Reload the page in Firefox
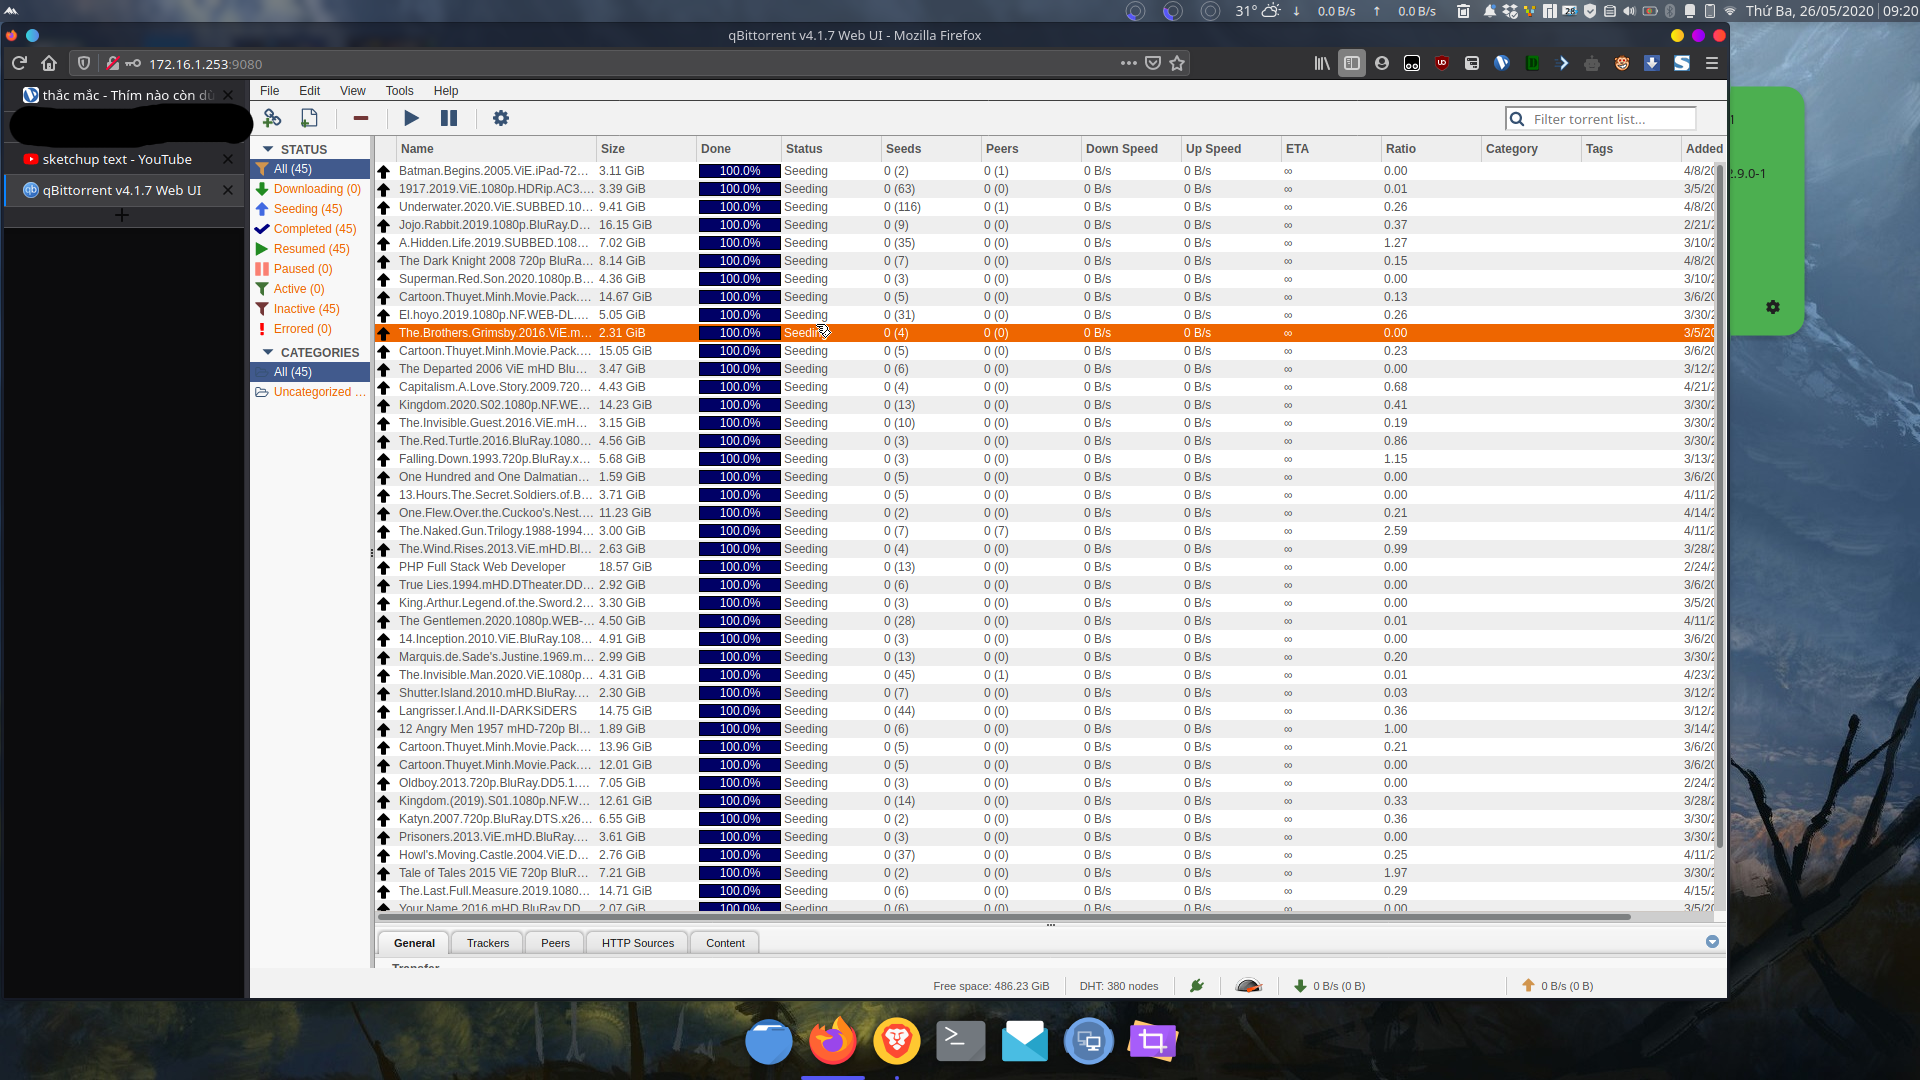Screen dimensions: 1920x1080 (x=19, y=63)
